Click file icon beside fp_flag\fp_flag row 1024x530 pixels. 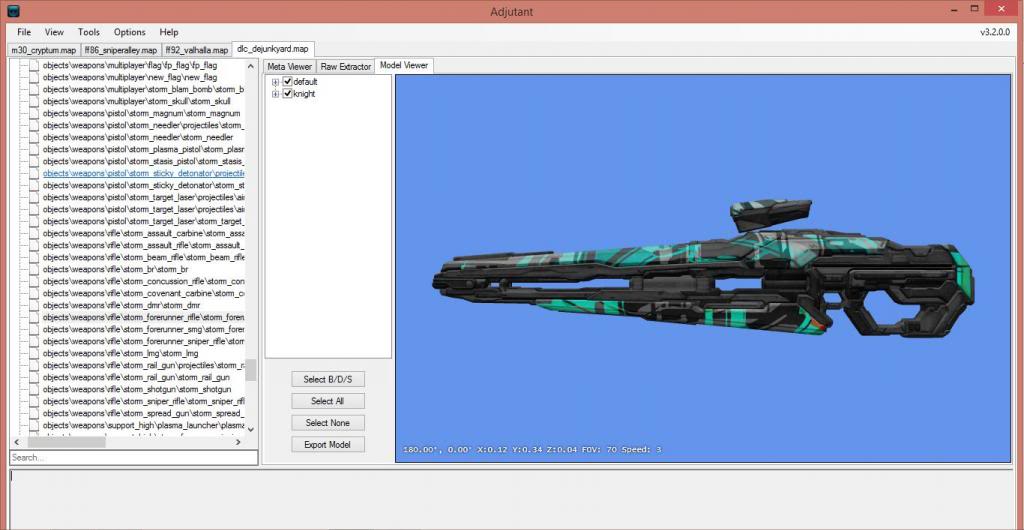click(34, 65)
